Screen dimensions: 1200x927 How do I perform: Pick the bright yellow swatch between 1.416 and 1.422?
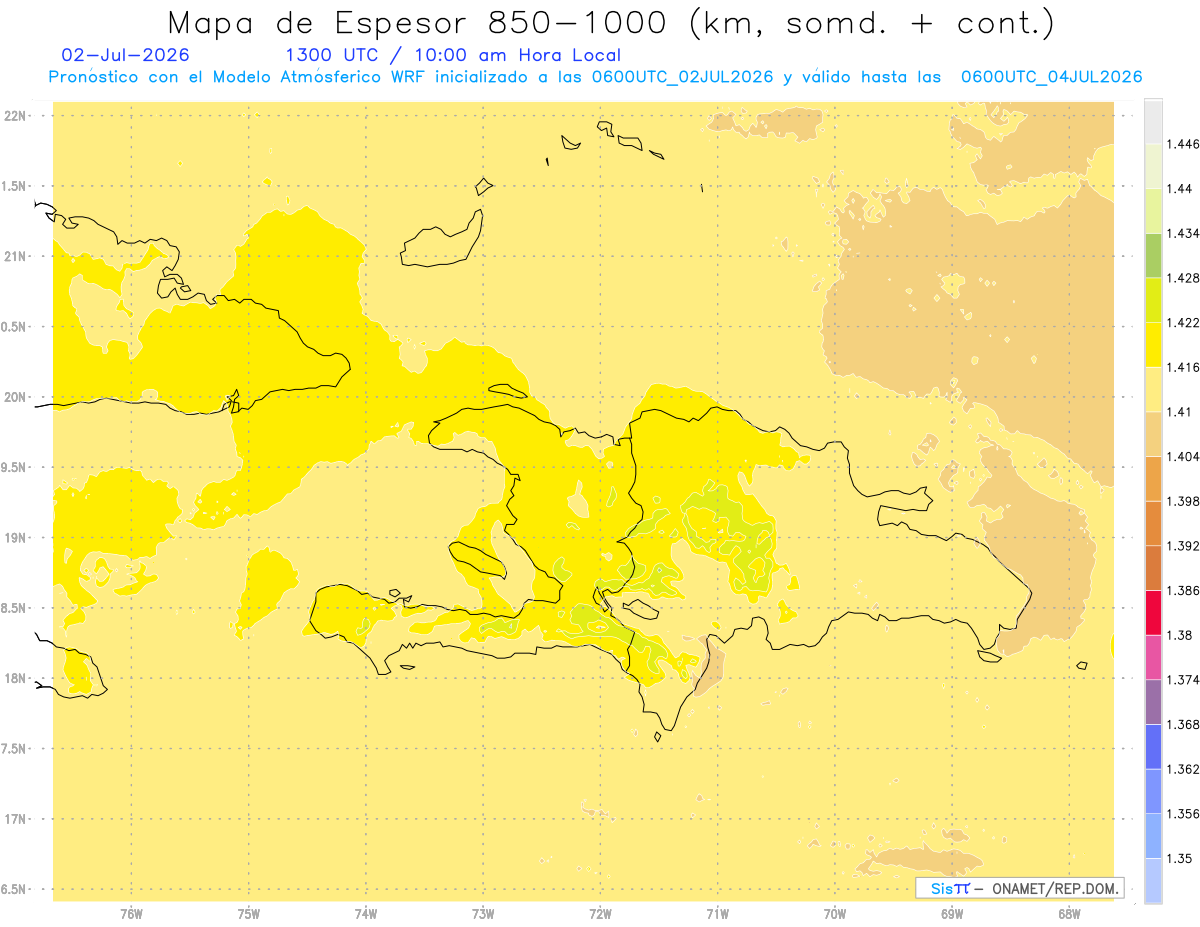click(x=1153, y=345)
